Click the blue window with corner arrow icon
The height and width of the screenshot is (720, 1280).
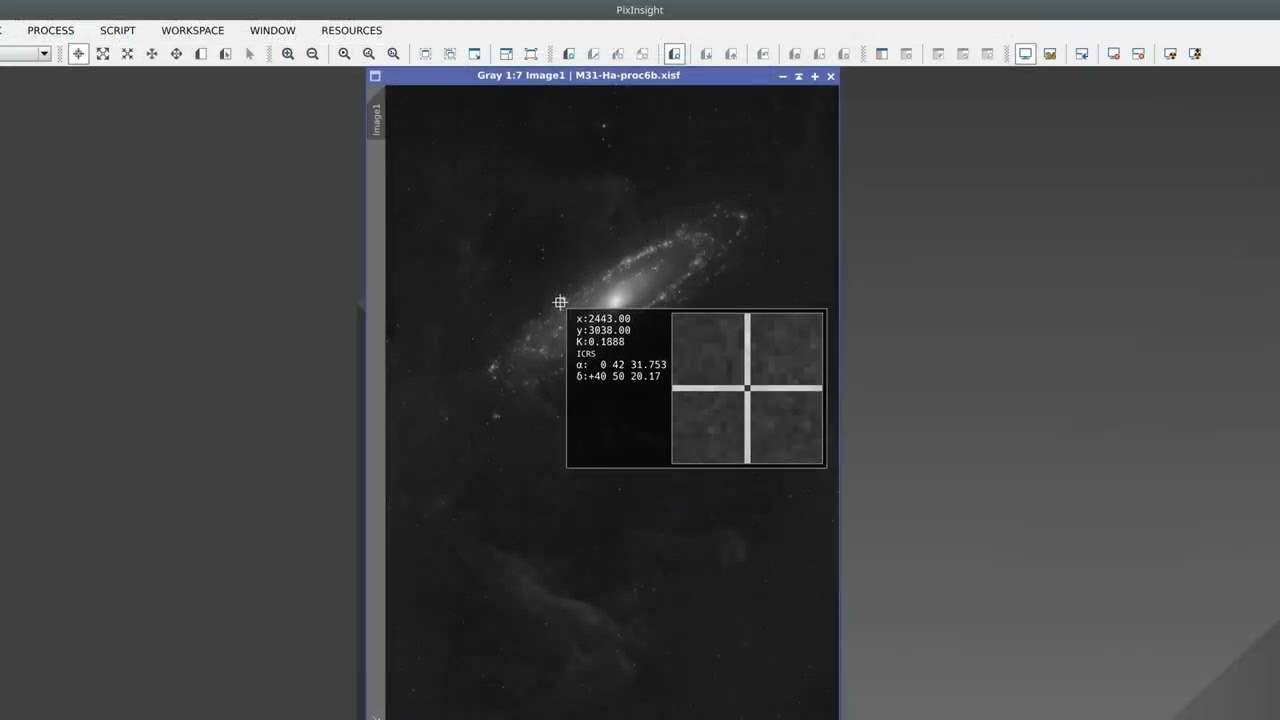point(474,54)
